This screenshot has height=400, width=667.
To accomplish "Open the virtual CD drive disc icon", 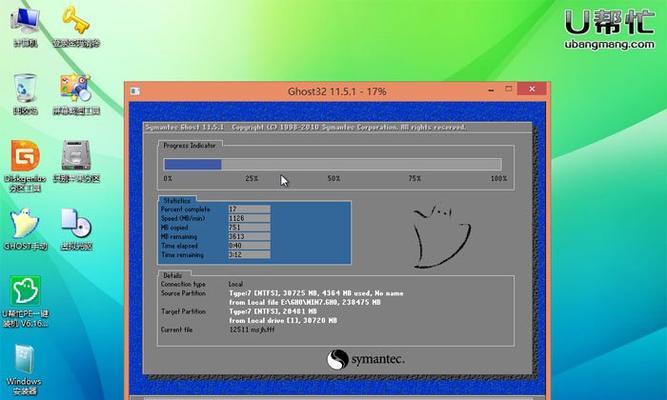I will click(x=76, y=223).
